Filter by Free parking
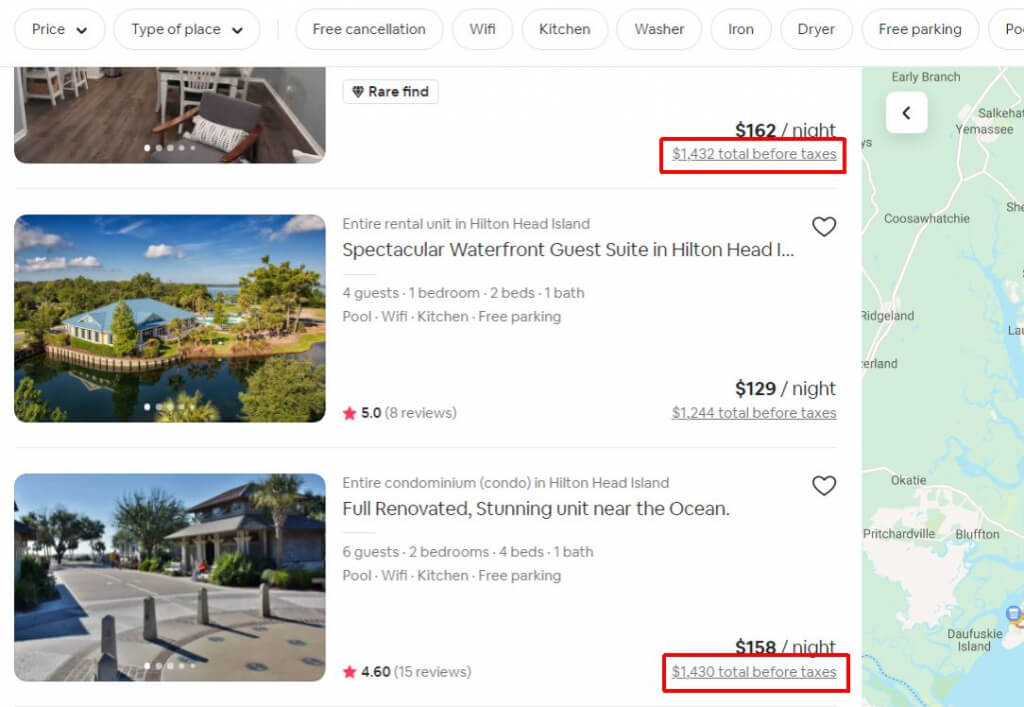Viewport: 1024px width, 707px height. pyautogui.click(x=919, y=30)
